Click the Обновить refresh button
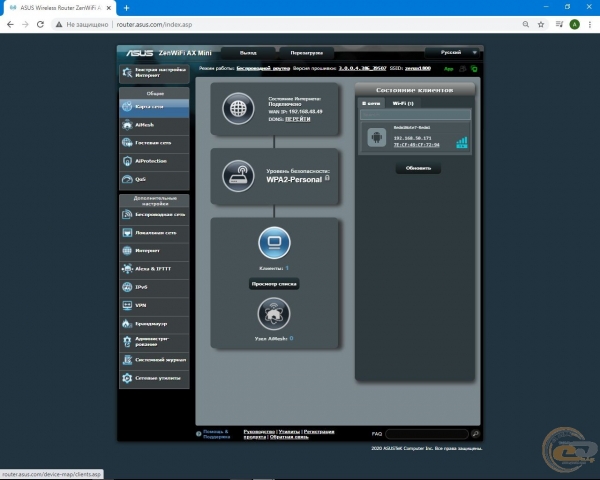Viewport: 600px width, 480px height. [418, 168]
